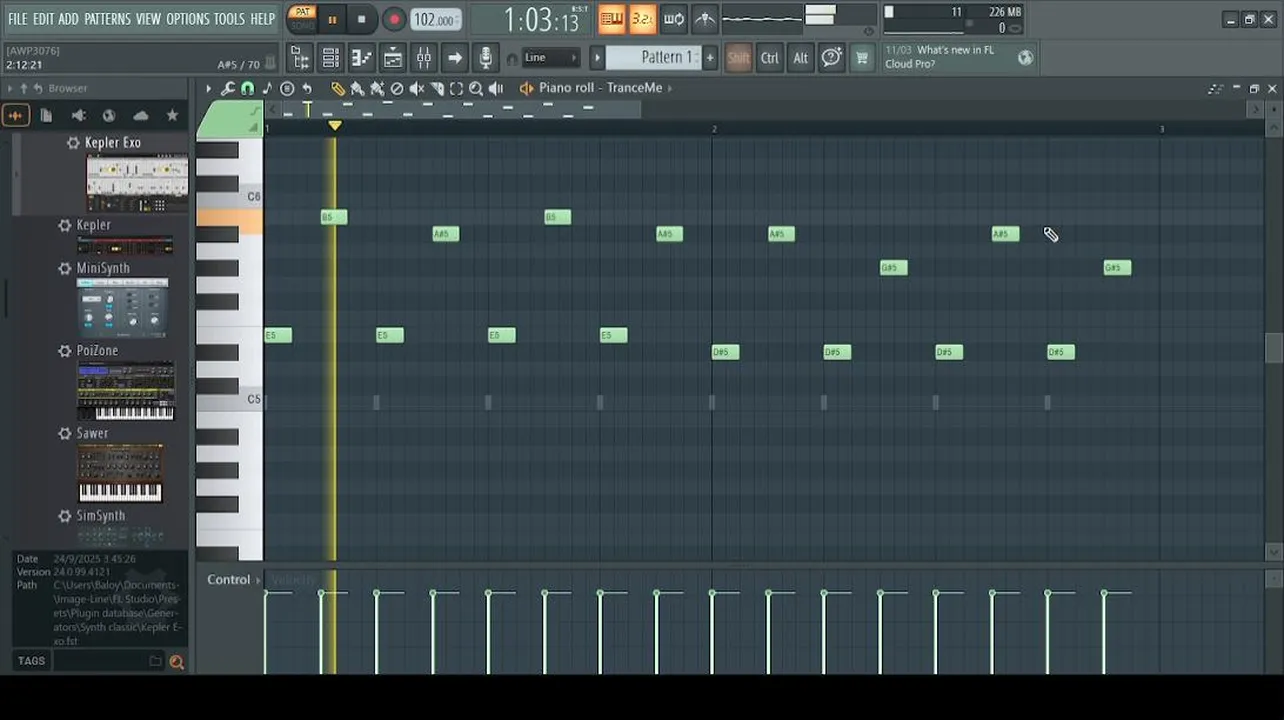
Task: Select the Draw pencil tool
Action: 338,88
